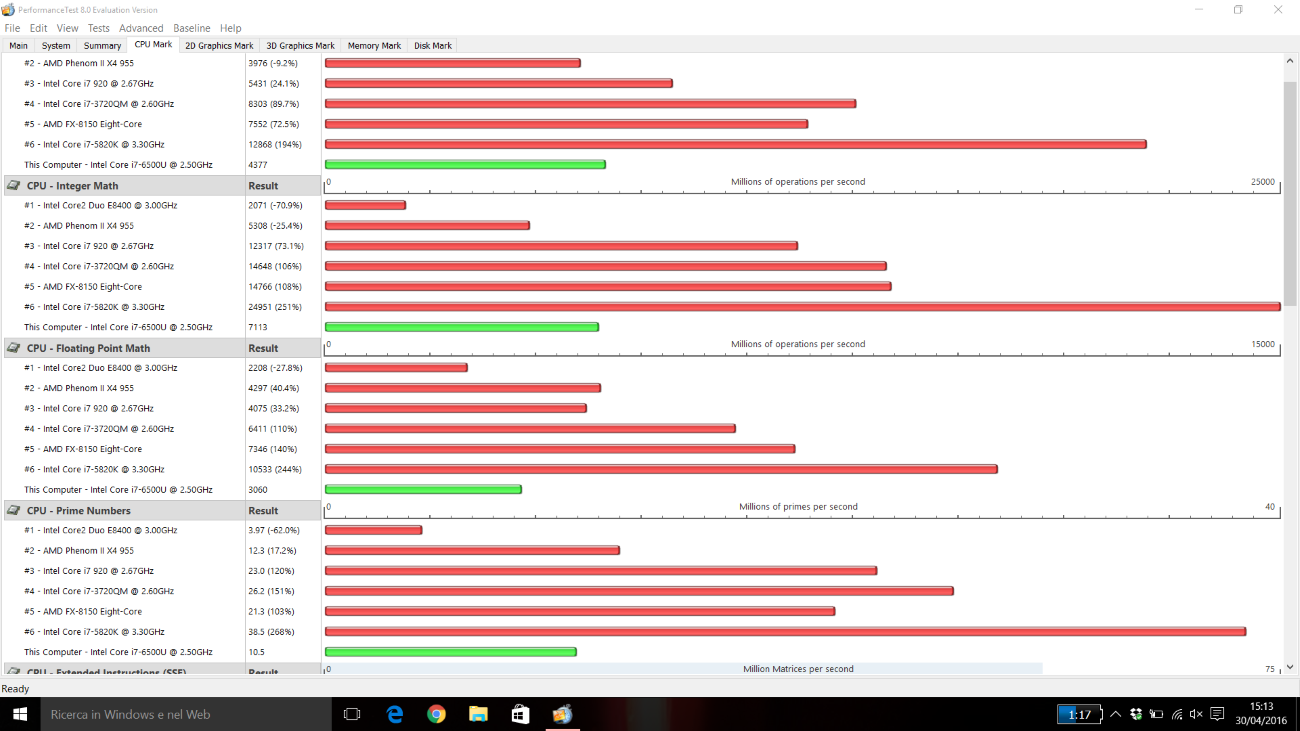Switch to the Main tab
This screenshot has height=731, width=1300.
click(x=18, y=46)
